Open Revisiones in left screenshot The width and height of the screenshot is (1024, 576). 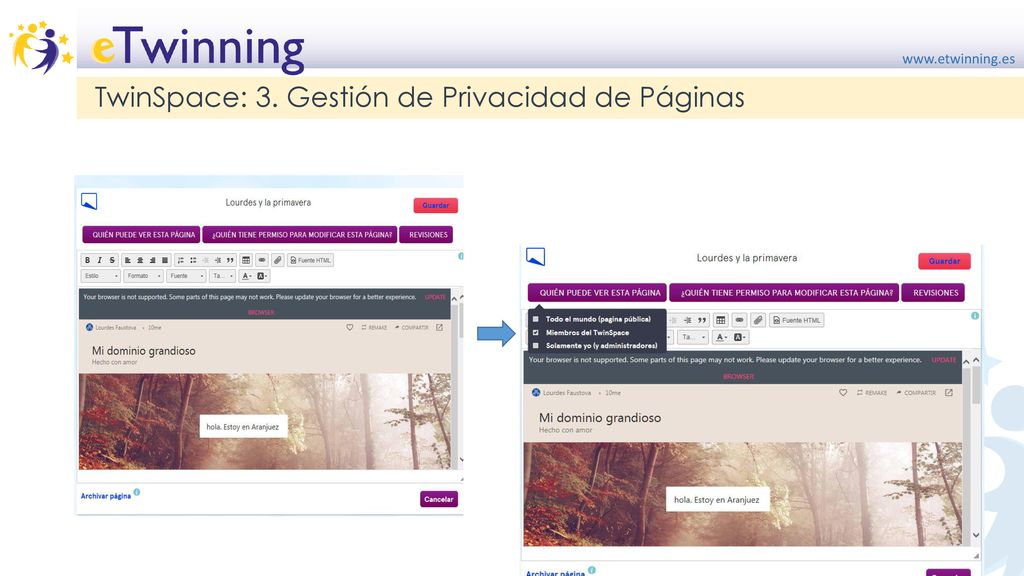pos(427,234)
